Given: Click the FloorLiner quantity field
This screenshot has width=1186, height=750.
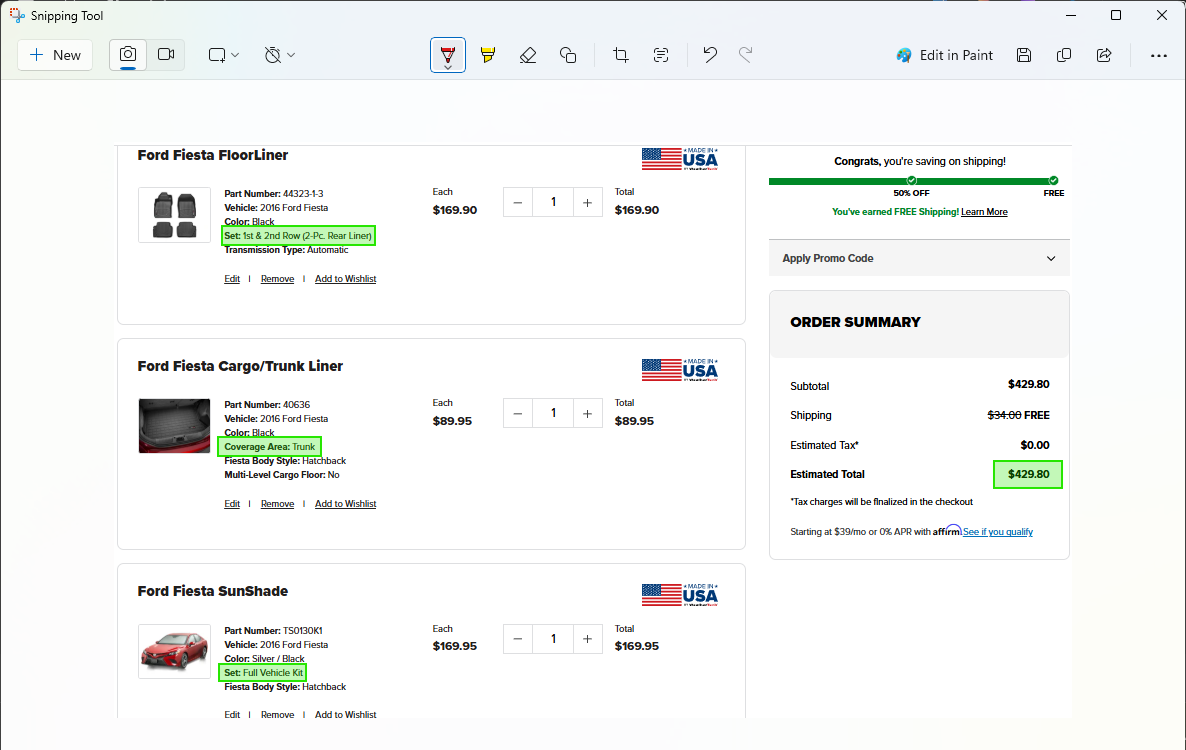Looking at the screenshot, I should click(x=553, y=203).
